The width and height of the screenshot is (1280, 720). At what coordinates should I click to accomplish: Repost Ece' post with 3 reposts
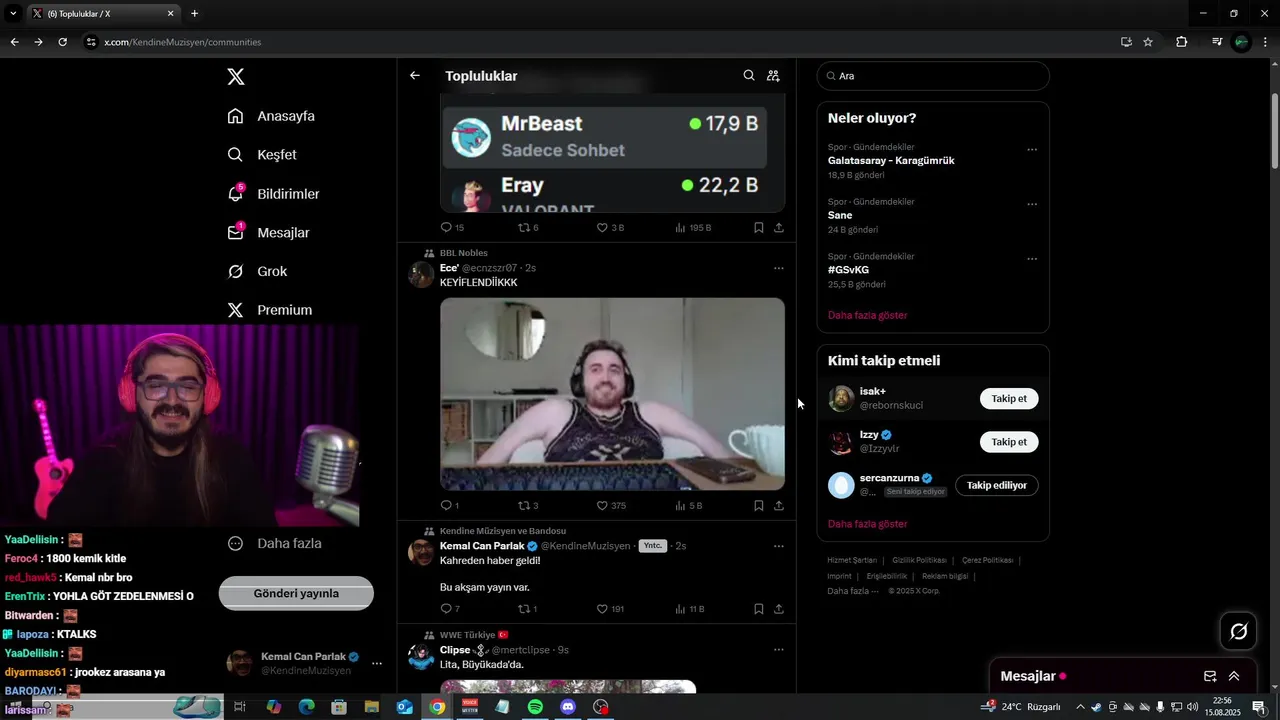528,506
